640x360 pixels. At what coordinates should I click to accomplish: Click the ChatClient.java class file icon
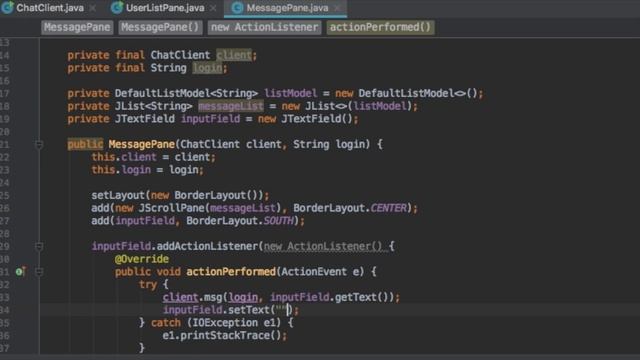click(7, 7)
